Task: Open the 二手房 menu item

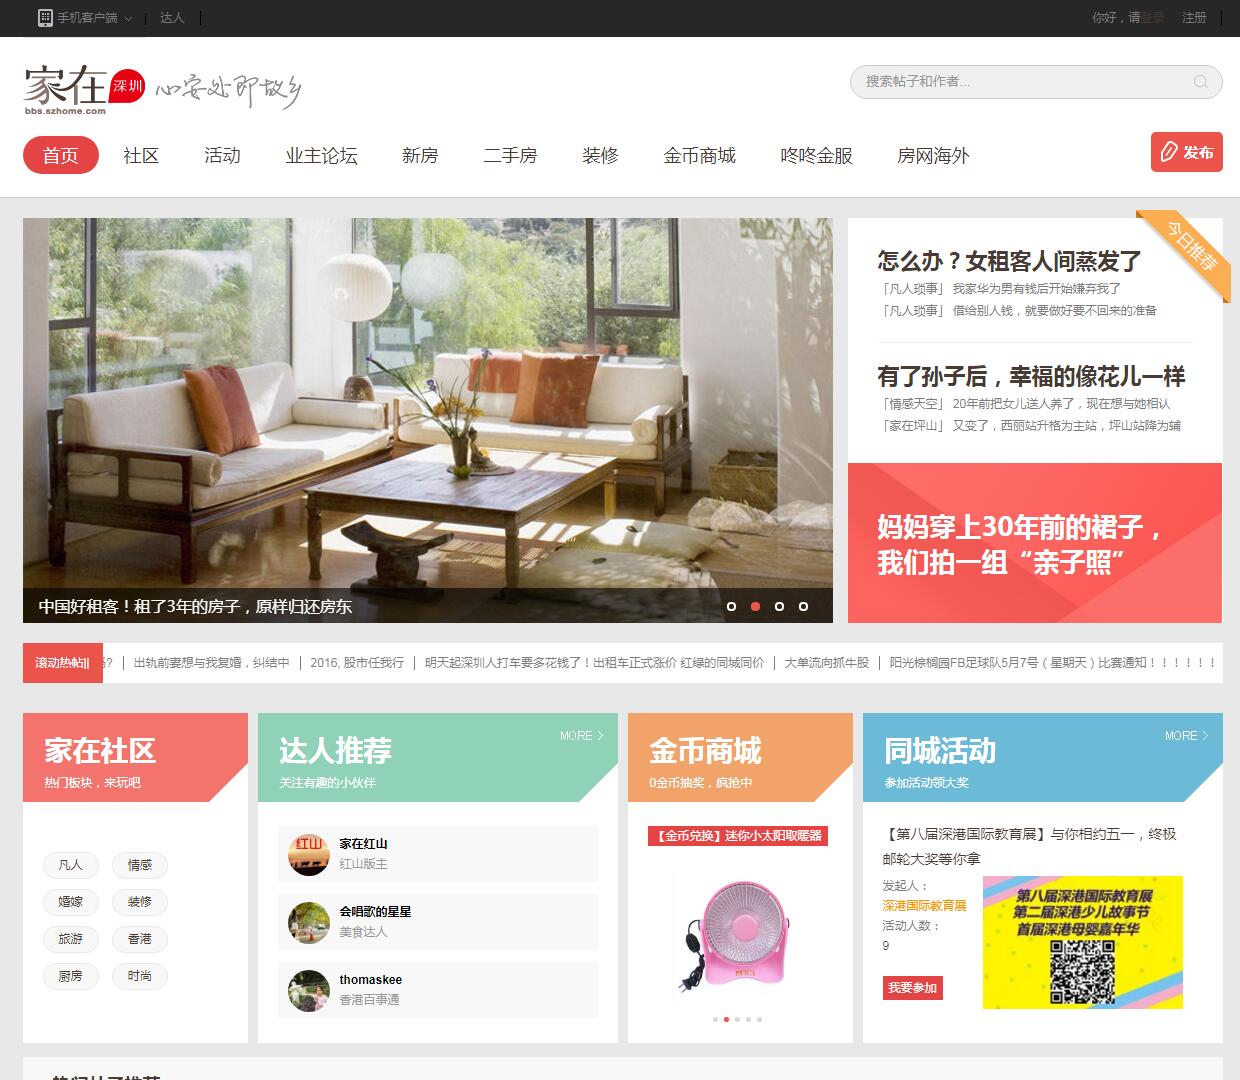Action: coord(510,155)
